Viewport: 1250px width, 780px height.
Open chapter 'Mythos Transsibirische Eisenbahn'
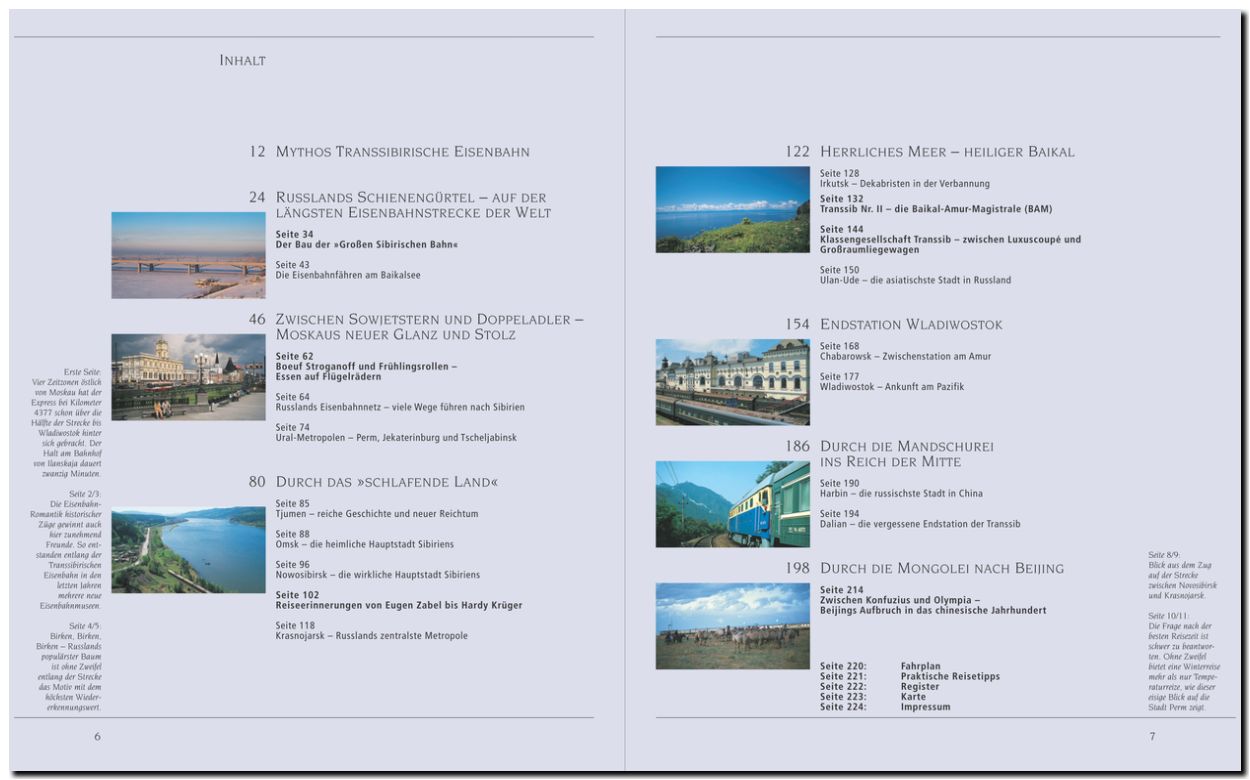tap(402, 152)
